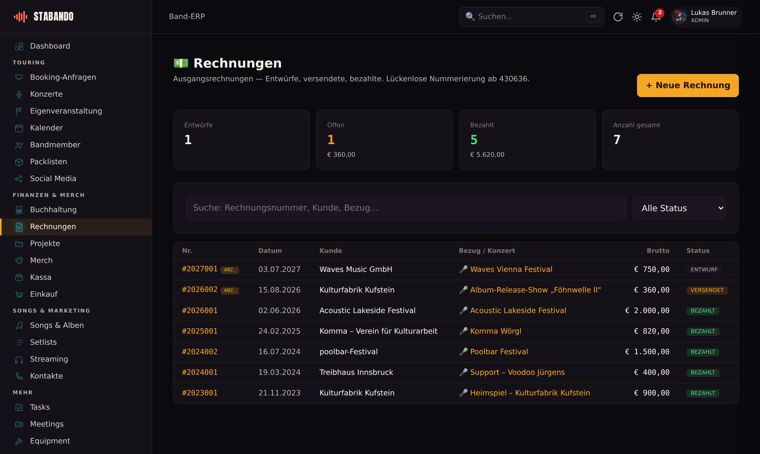The height and width of the screenshot is (454, 760).
Task: Open Album-Release-Show Föhnwelle II link
Action: 535,290
